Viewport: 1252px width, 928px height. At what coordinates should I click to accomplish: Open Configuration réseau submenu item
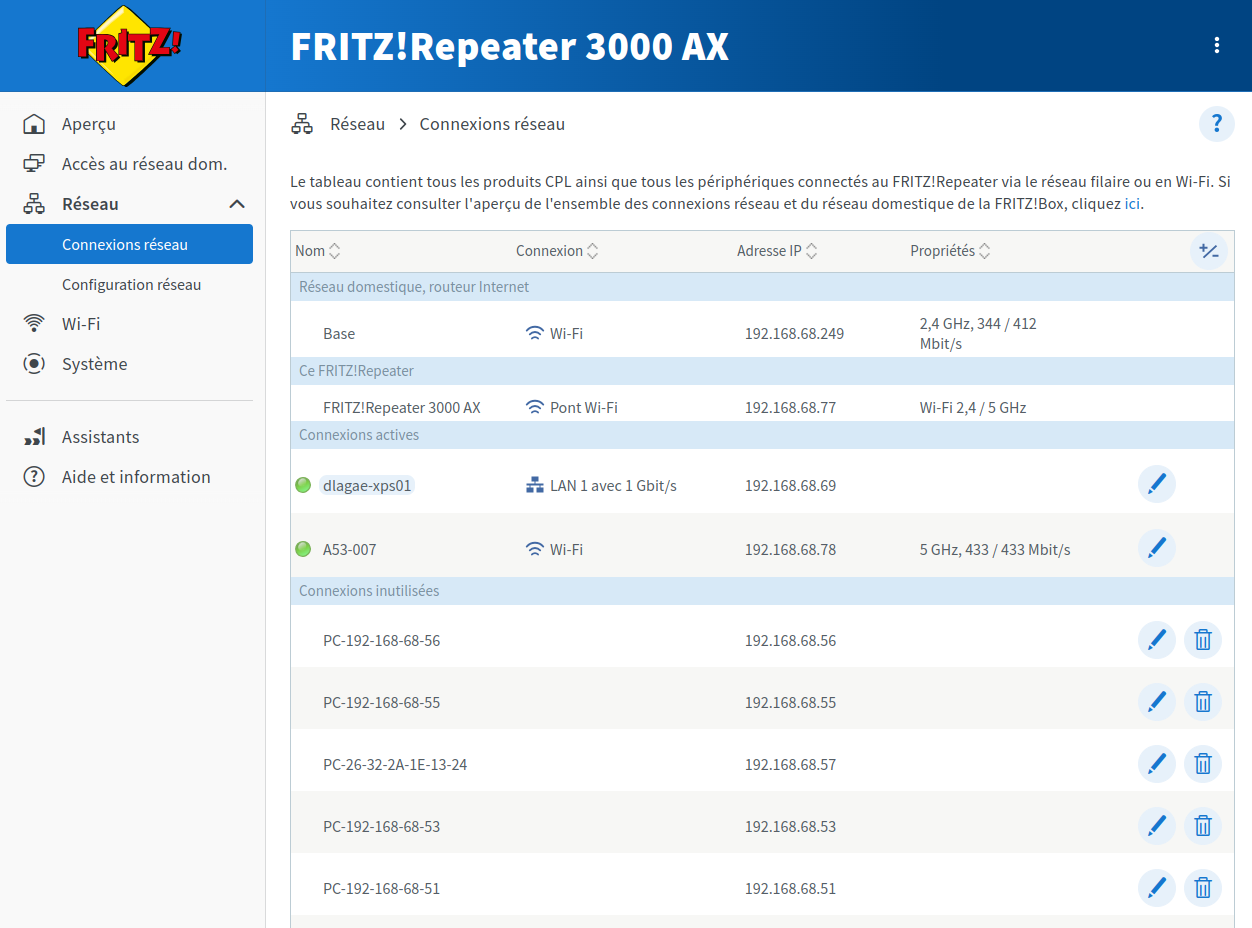[x=129, y=284]
